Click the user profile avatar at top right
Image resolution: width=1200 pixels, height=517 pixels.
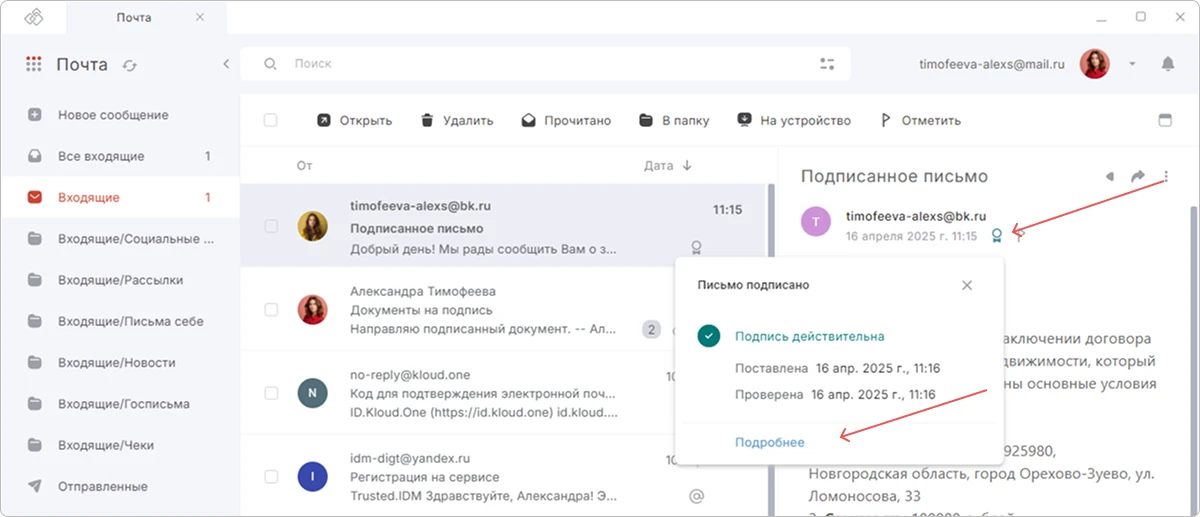click(x=1095, y=64)
